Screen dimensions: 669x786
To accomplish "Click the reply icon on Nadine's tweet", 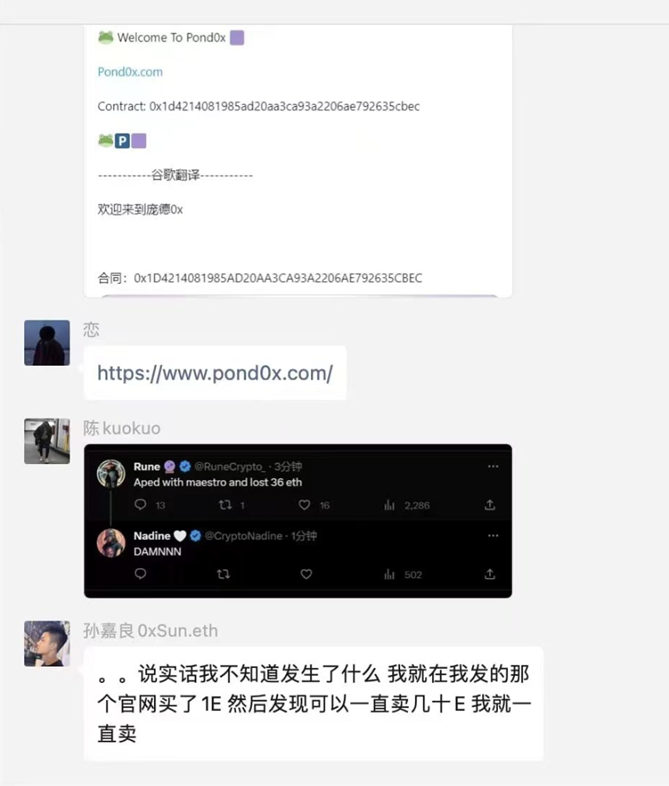I will (140, 573).
